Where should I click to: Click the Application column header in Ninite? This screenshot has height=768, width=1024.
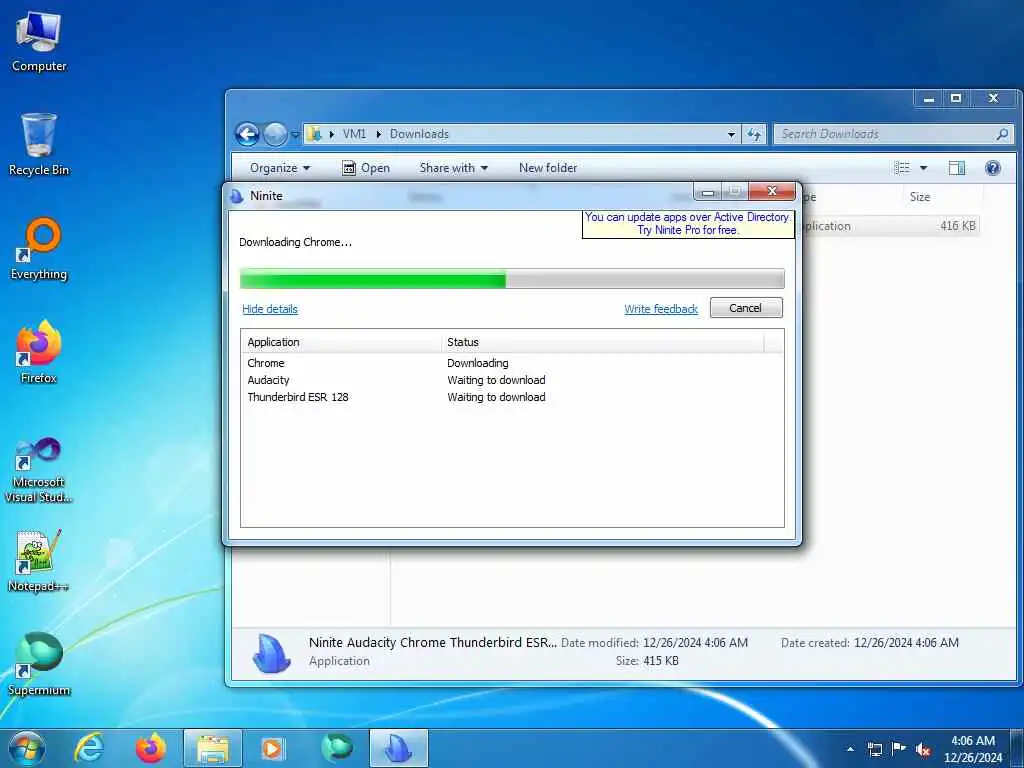pos(342,342)
